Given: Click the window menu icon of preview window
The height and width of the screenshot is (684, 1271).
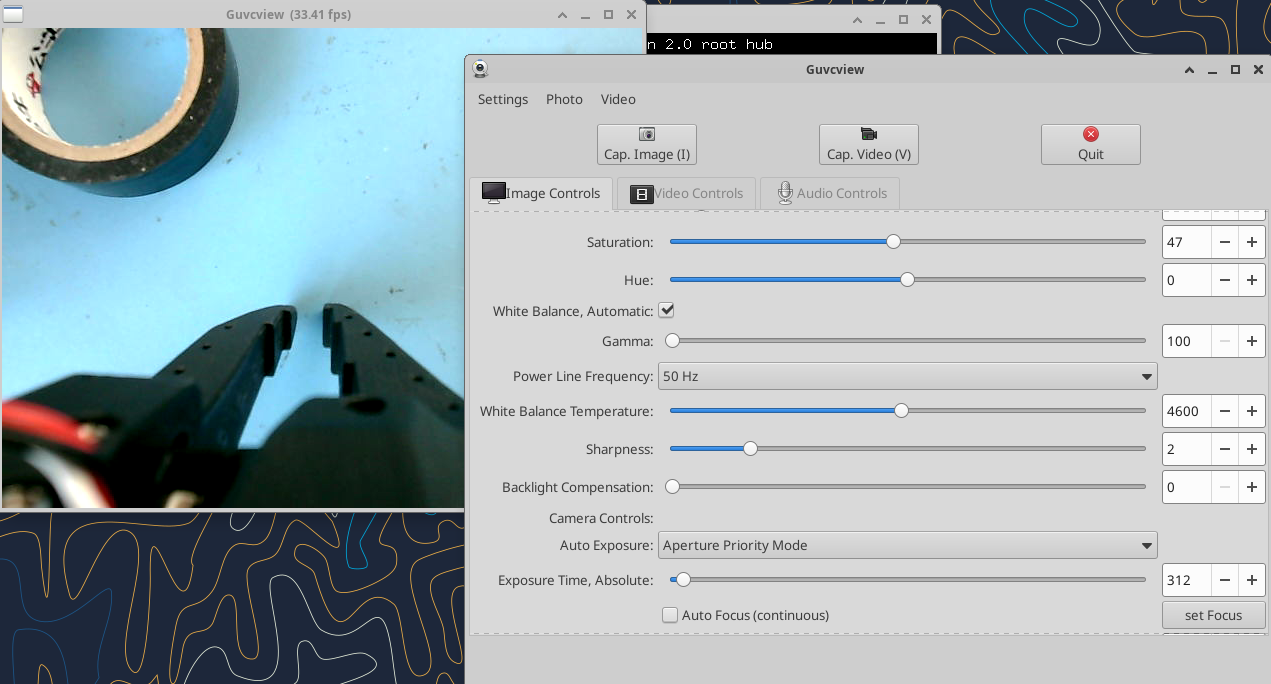Looking at the screenshot, I should [14, 14].
